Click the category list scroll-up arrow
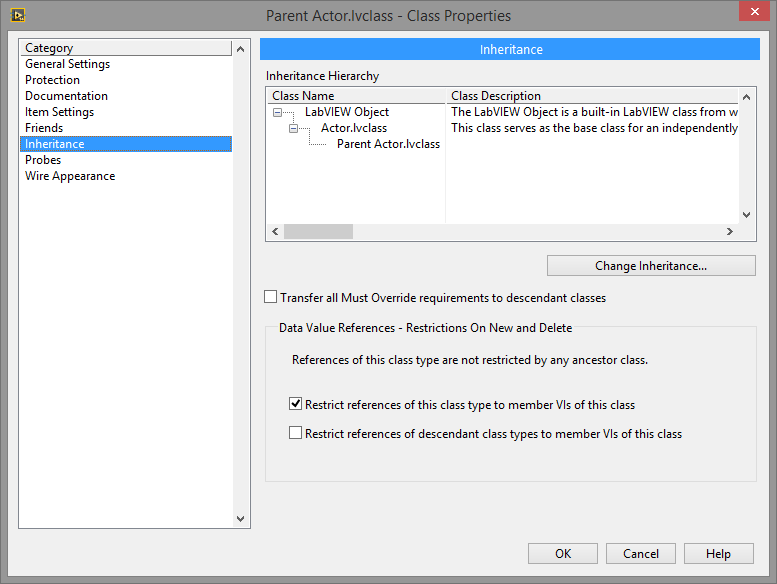 [240, 49]
